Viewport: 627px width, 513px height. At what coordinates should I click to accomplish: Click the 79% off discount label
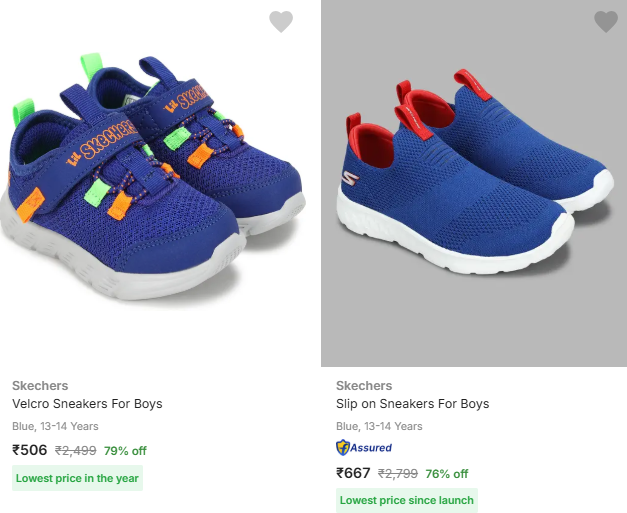tap(125, 451)
